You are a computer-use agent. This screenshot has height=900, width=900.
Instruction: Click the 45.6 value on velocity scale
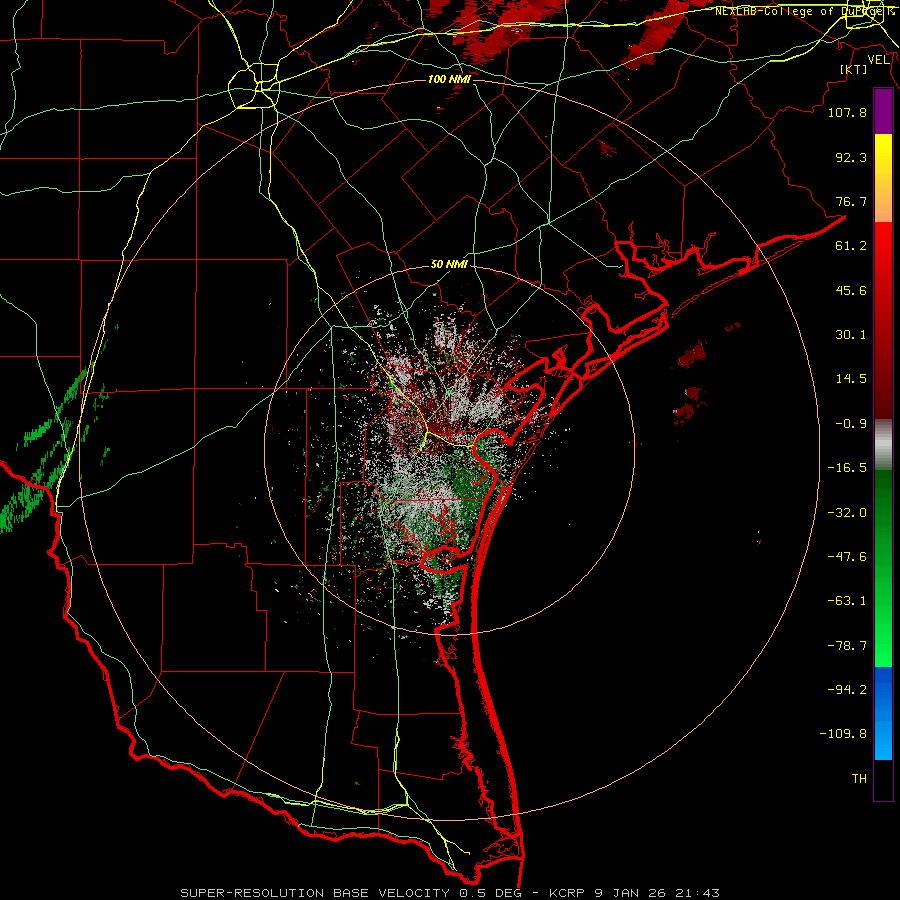(x=851, y=290)
